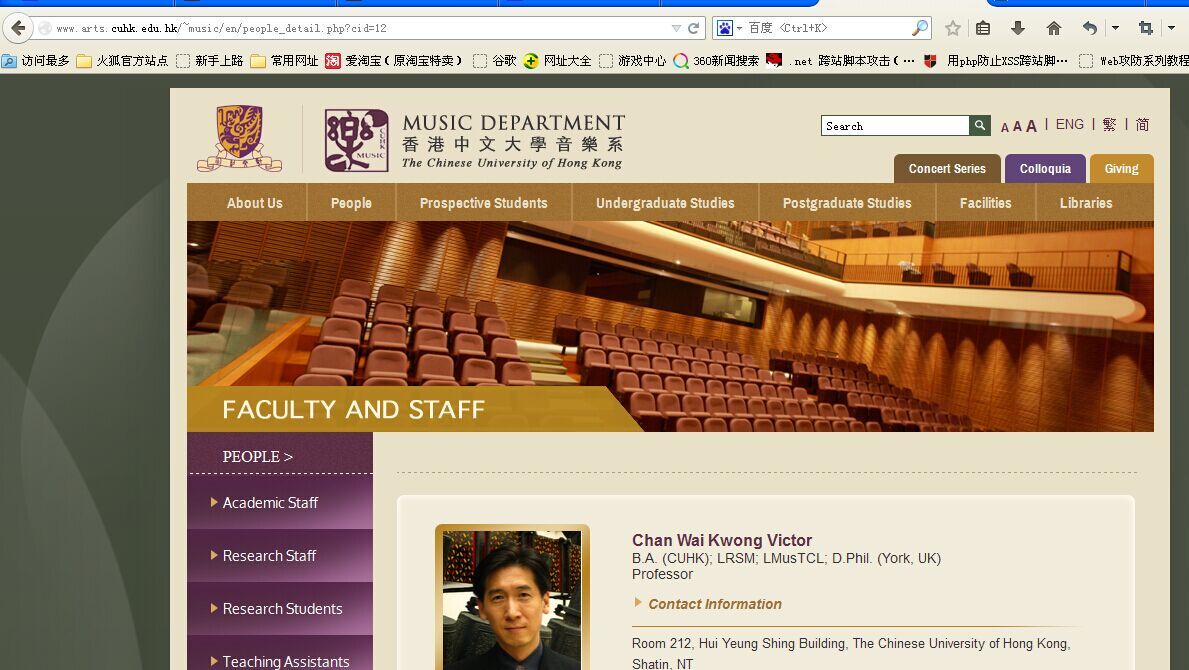Open the Postgraduate Studies menu
1189x670 pixels.
click(847, 202)
